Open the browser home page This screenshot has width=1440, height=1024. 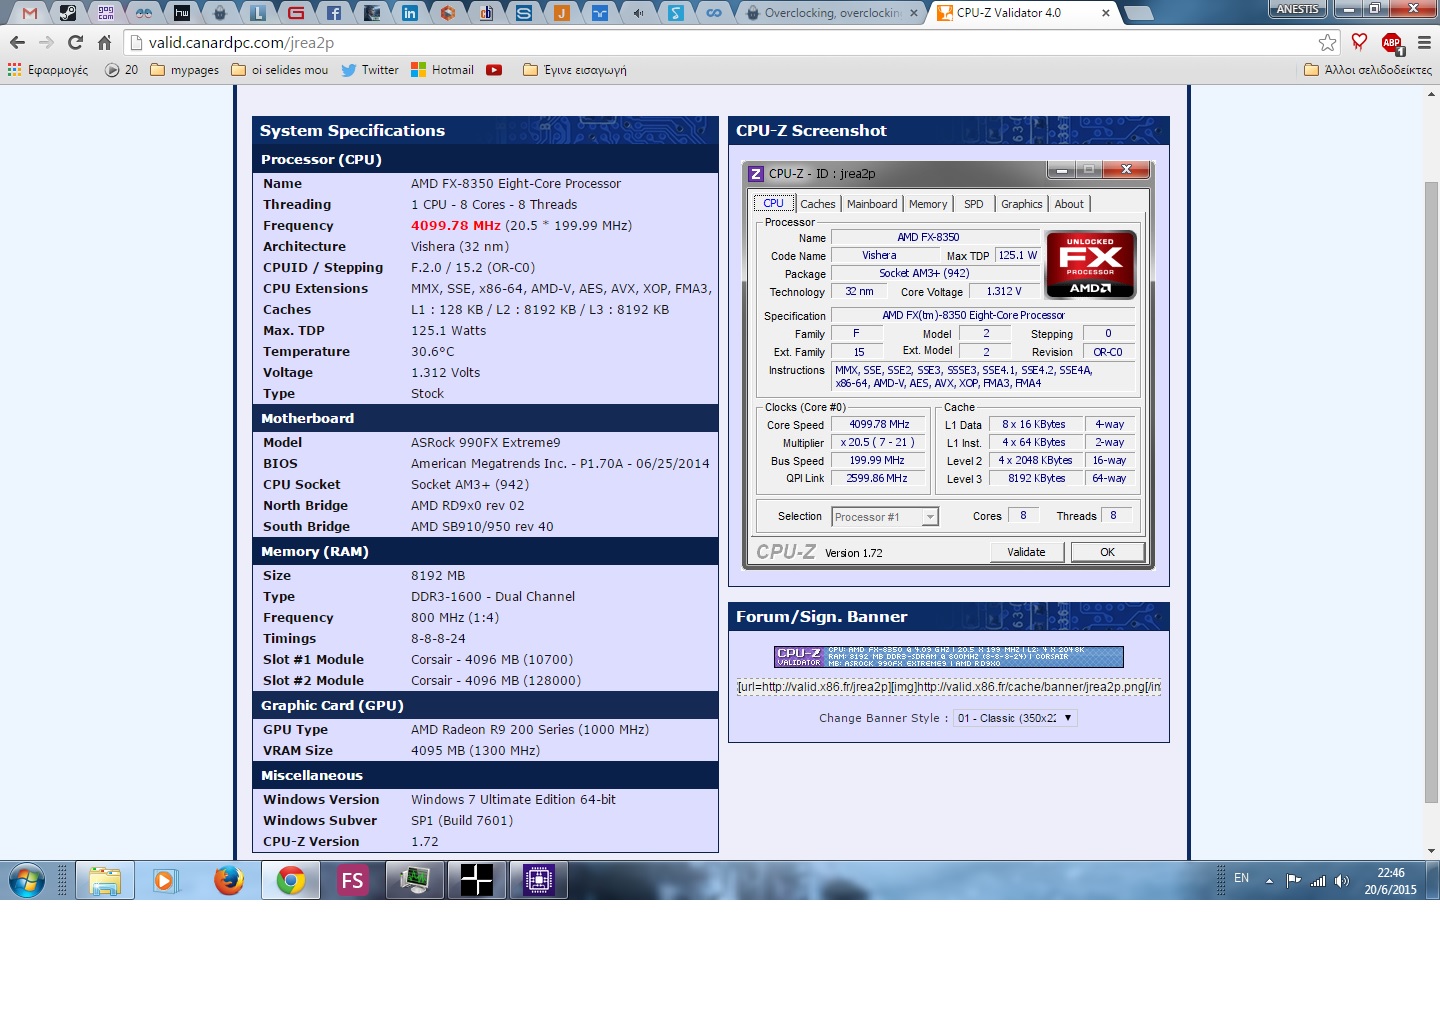[x=104, y=42]
